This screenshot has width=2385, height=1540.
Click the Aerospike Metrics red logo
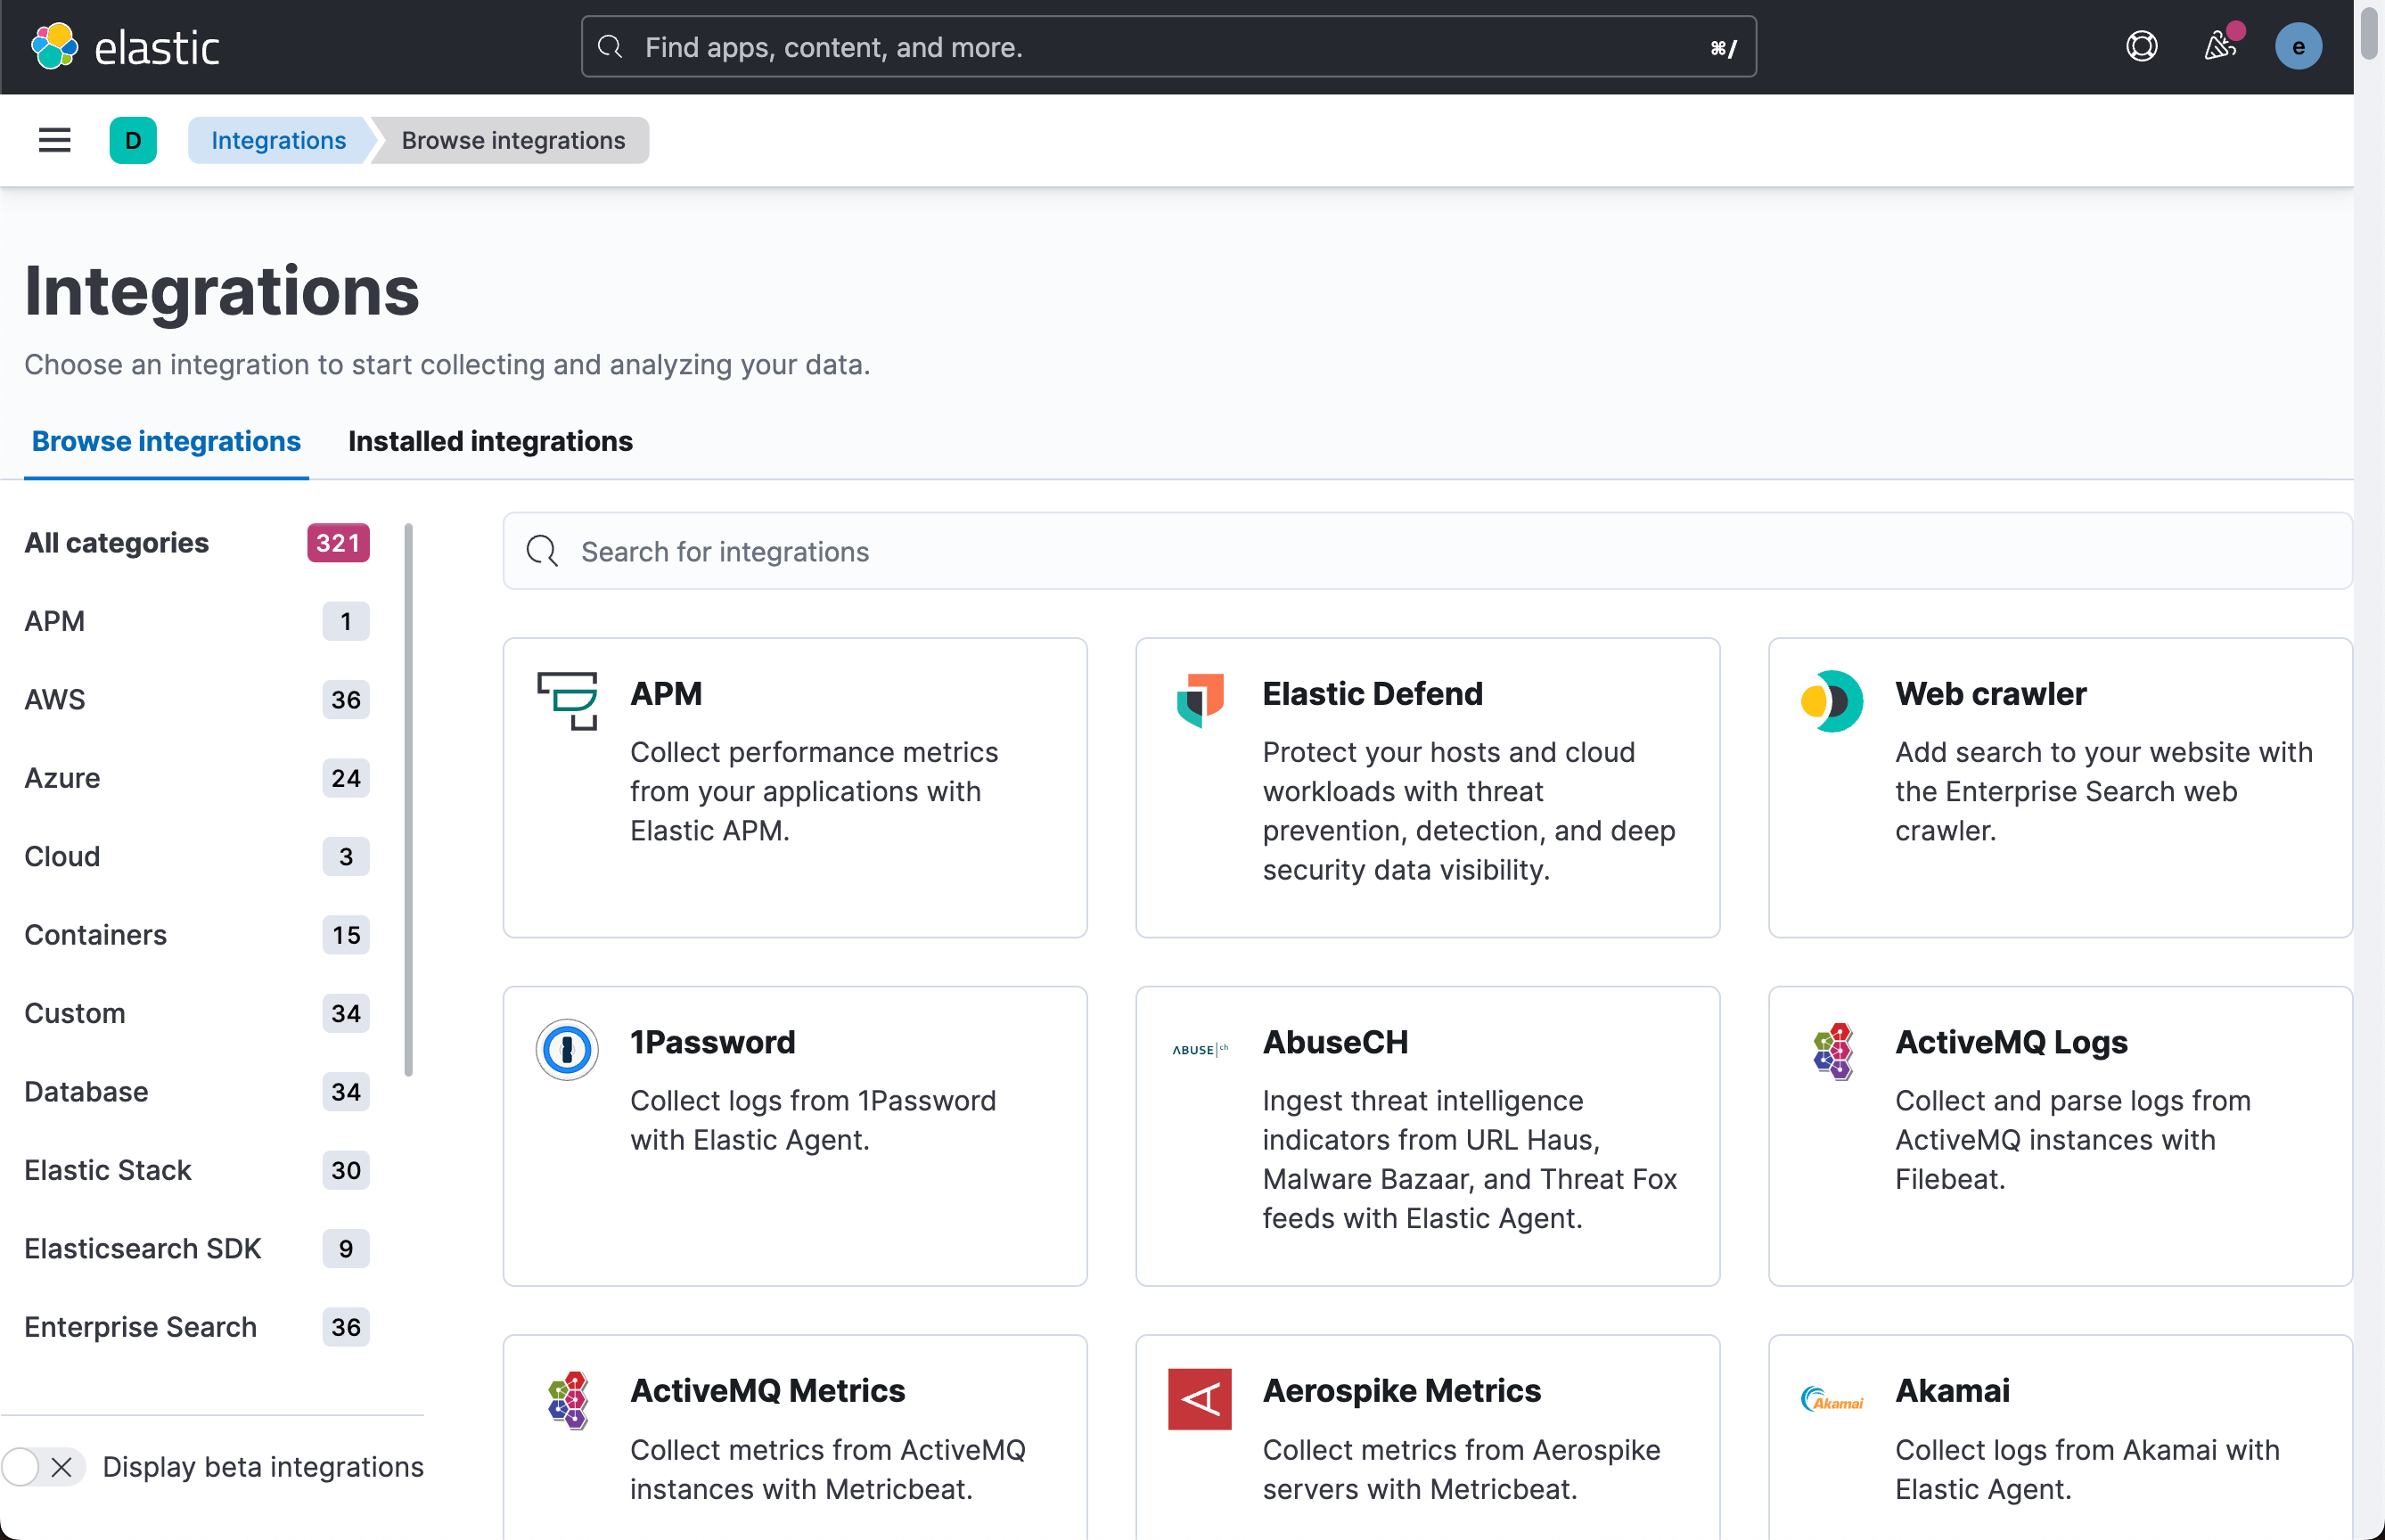(x=1199, y=1398)
